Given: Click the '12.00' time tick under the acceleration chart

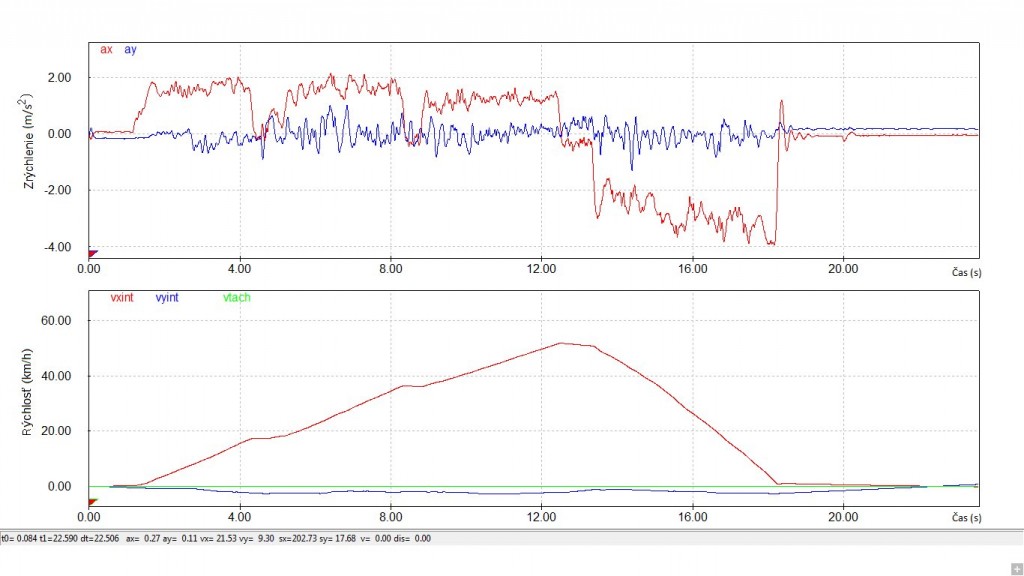Looking at the screenshot, I should point(541,269).
